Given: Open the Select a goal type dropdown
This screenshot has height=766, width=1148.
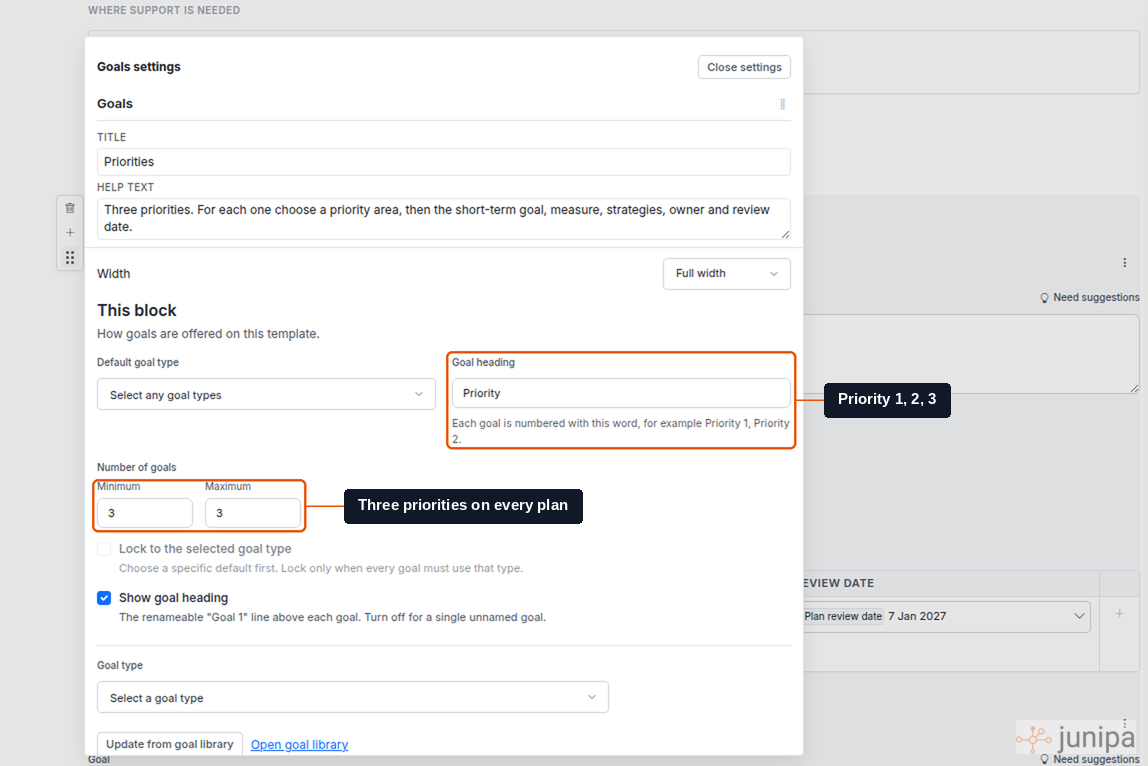Looking at the screenshot, I should [353, 698].
